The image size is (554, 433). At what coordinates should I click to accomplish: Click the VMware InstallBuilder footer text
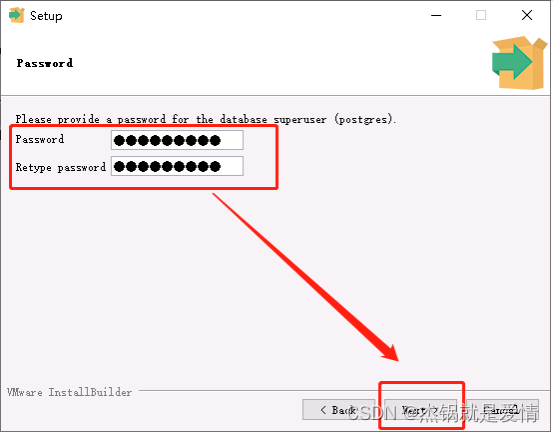tap(70, 392)
